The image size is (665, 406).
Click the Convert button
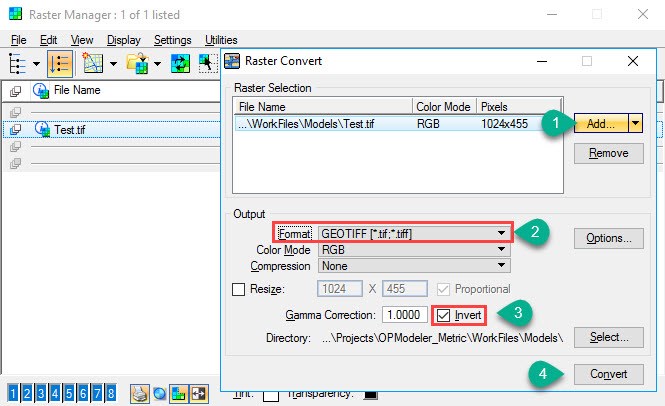click(609, 374)
